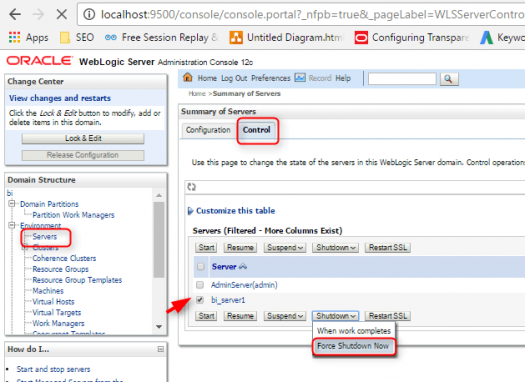The image size is (525, 382).
Task: Click the lower Start button
Action: 206,316
